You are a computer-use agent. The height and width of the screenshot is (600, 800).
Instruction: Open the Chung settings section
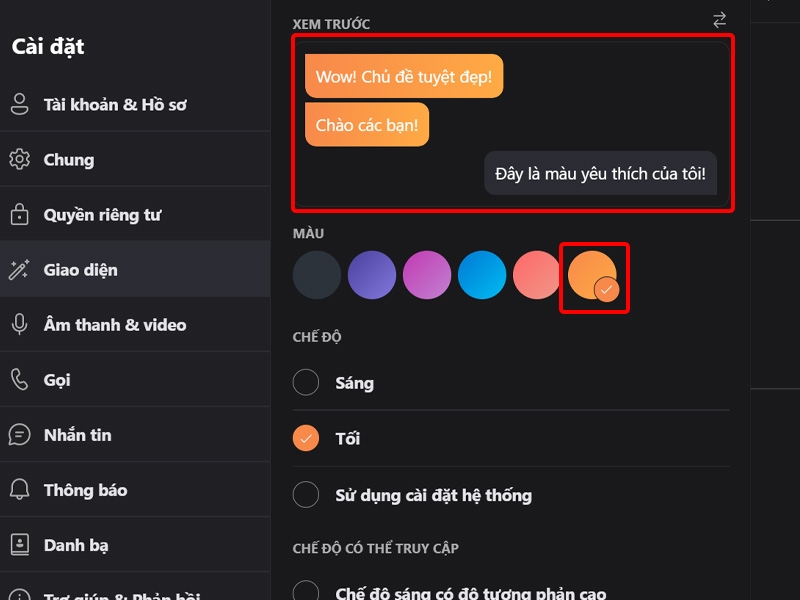(135, 159)
